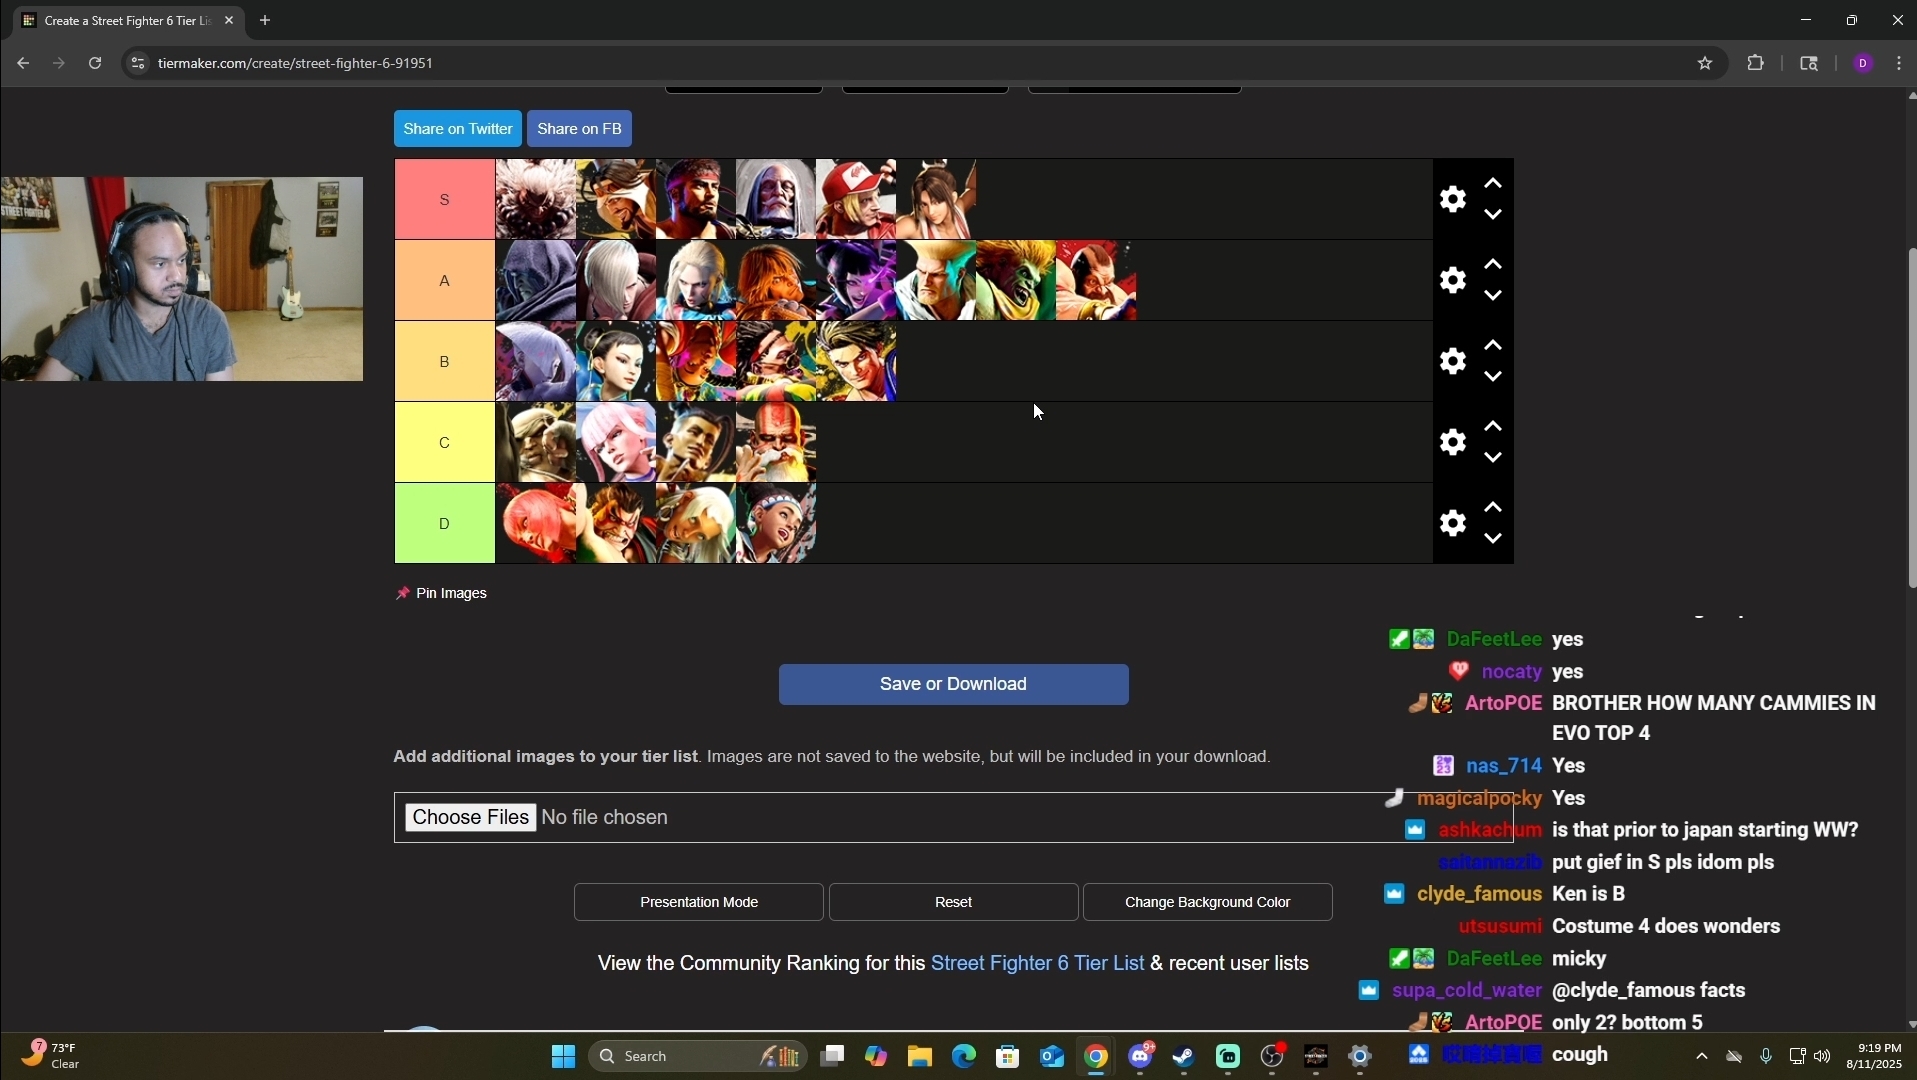
Task: Move S tier row down with chevron
Action: click(x=1493, y=215)
